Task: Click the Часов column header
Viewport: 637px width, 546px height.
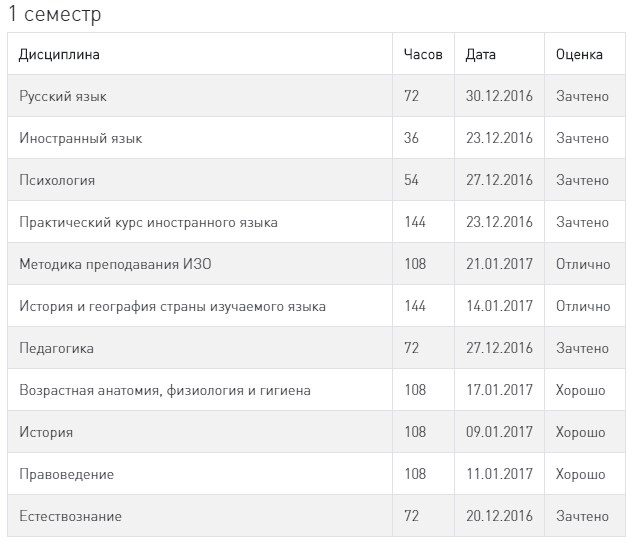Action: 422,55
